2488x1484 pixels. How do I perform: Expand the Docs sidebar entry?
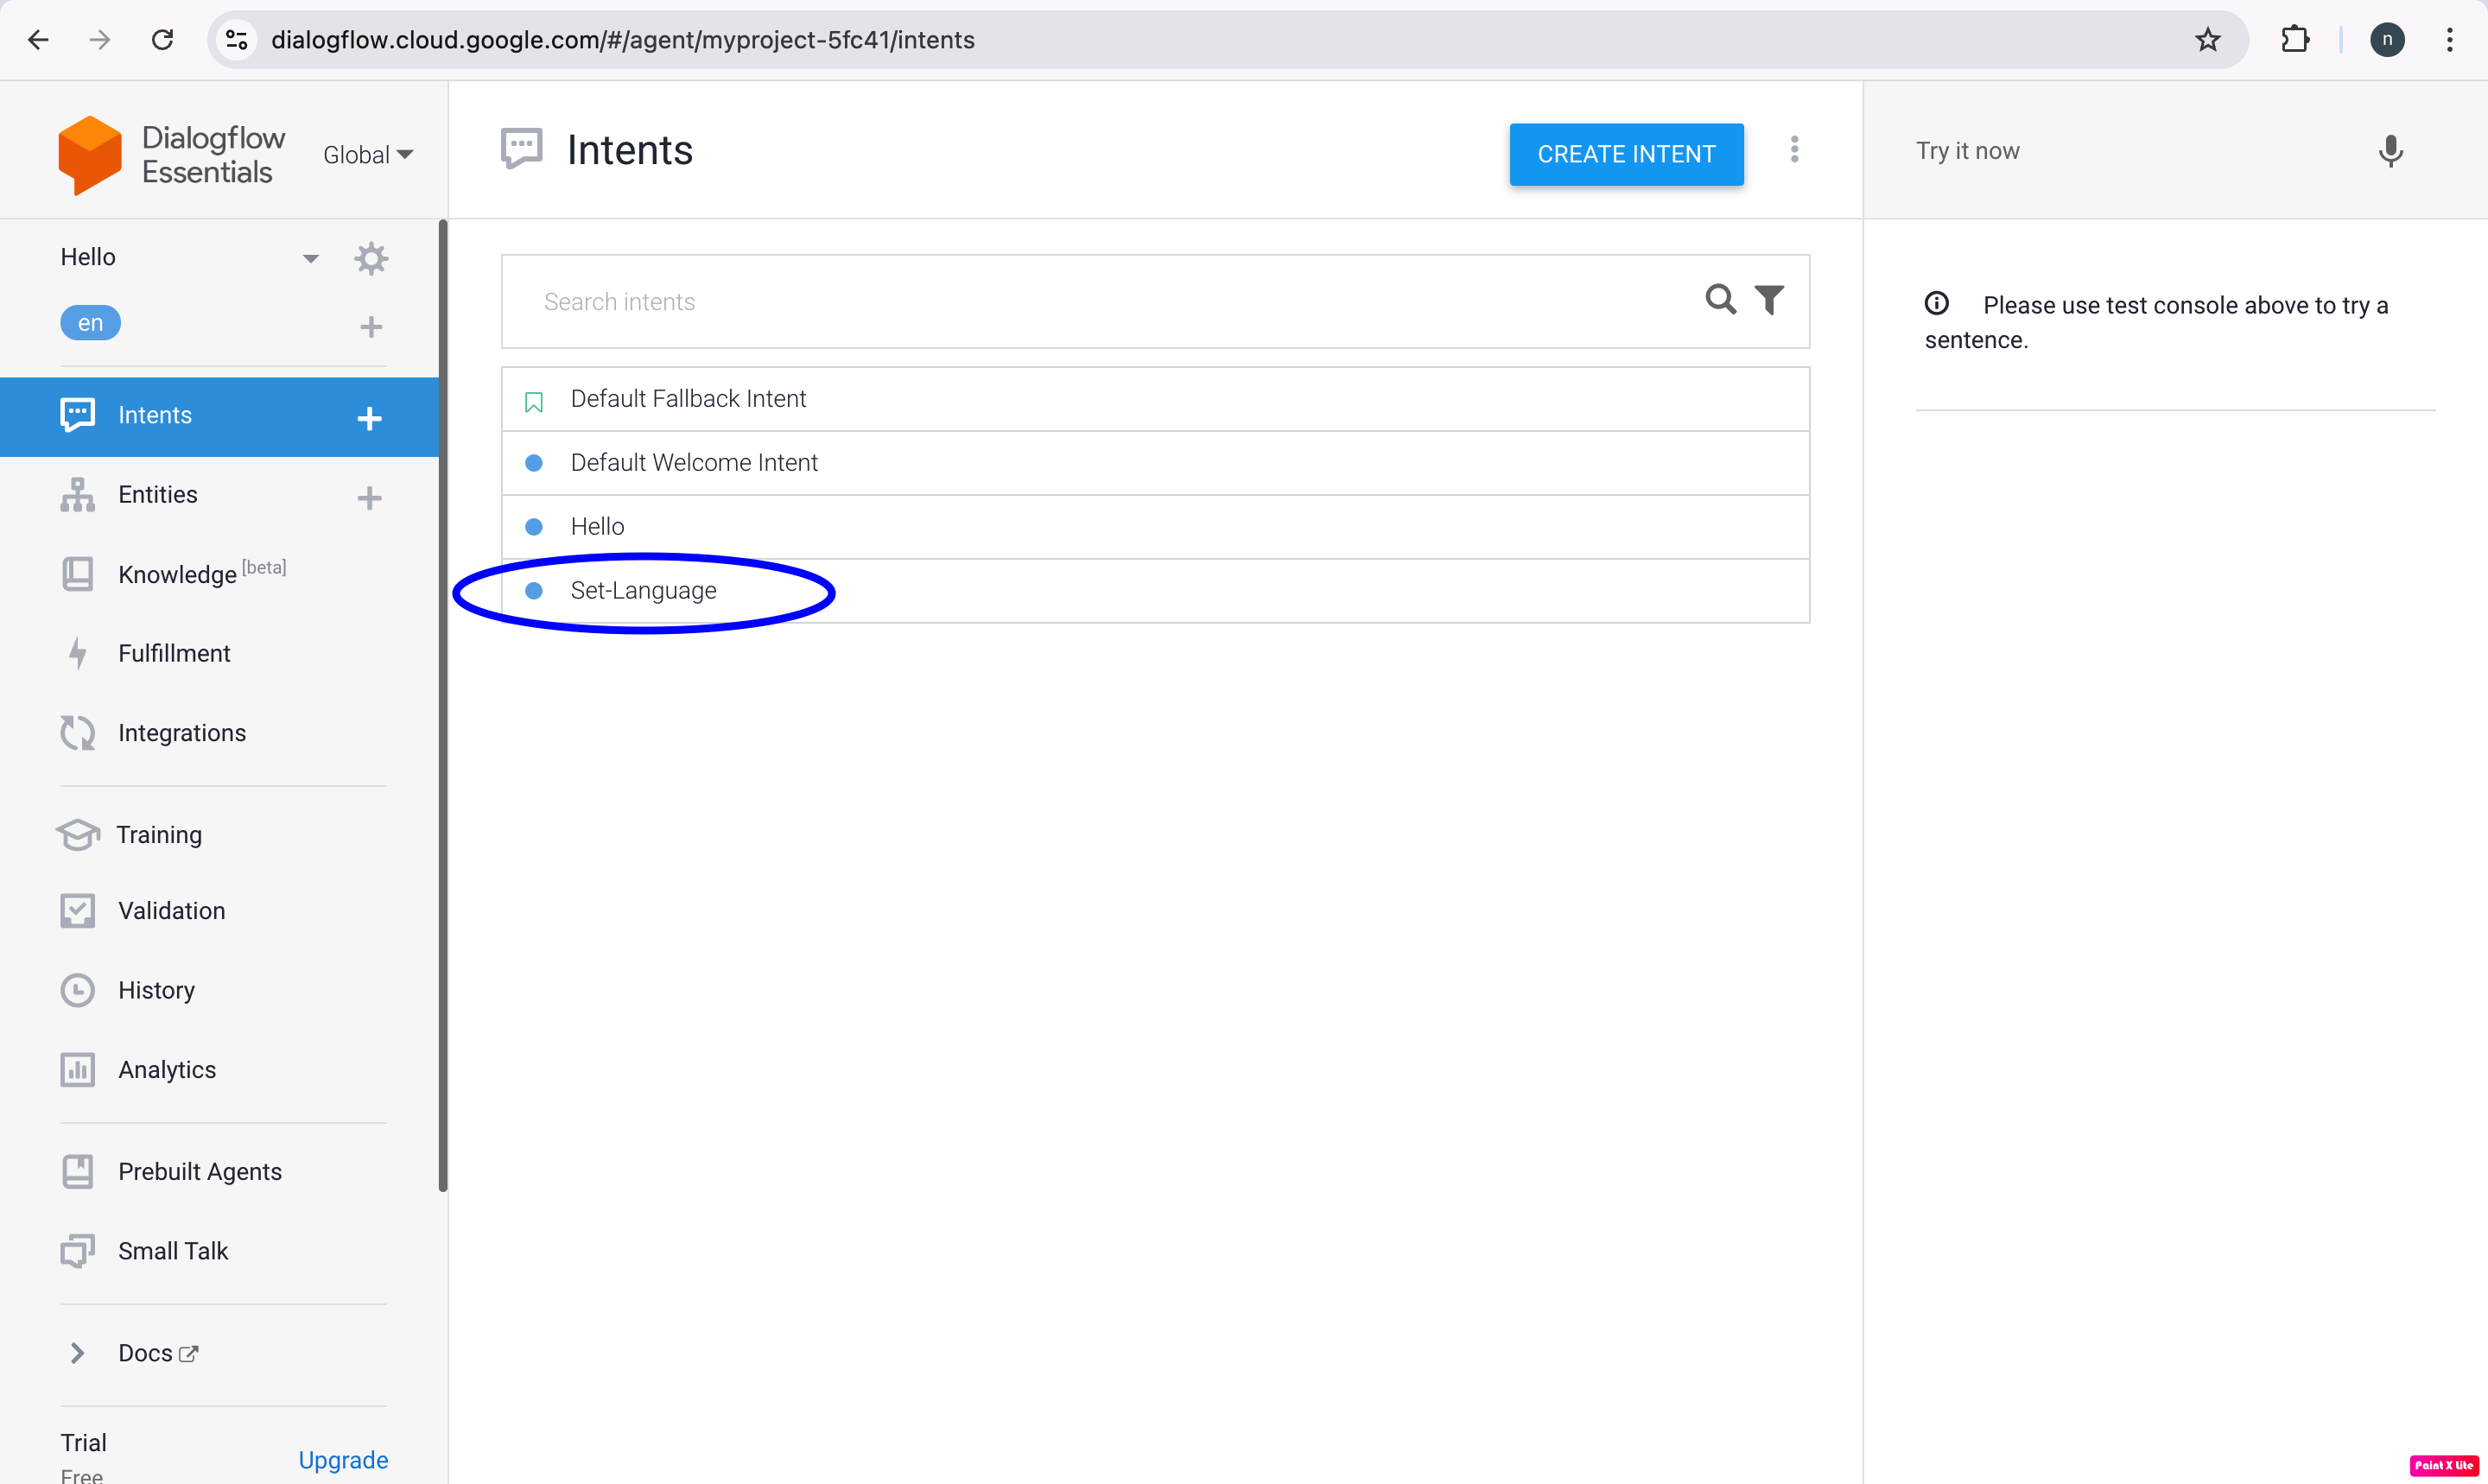148,1352
